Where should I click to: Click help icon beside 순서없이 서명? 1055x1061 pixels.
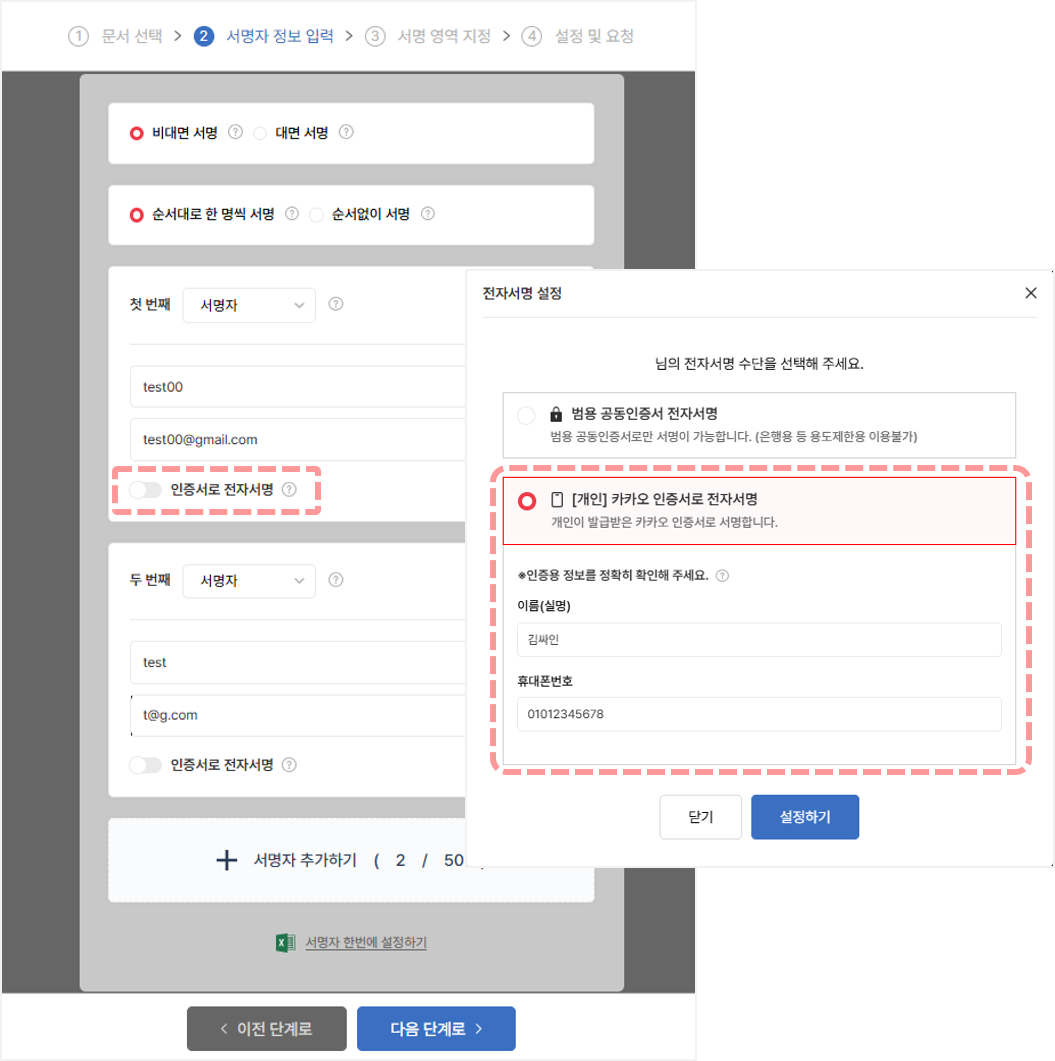[x=428, y=214]
